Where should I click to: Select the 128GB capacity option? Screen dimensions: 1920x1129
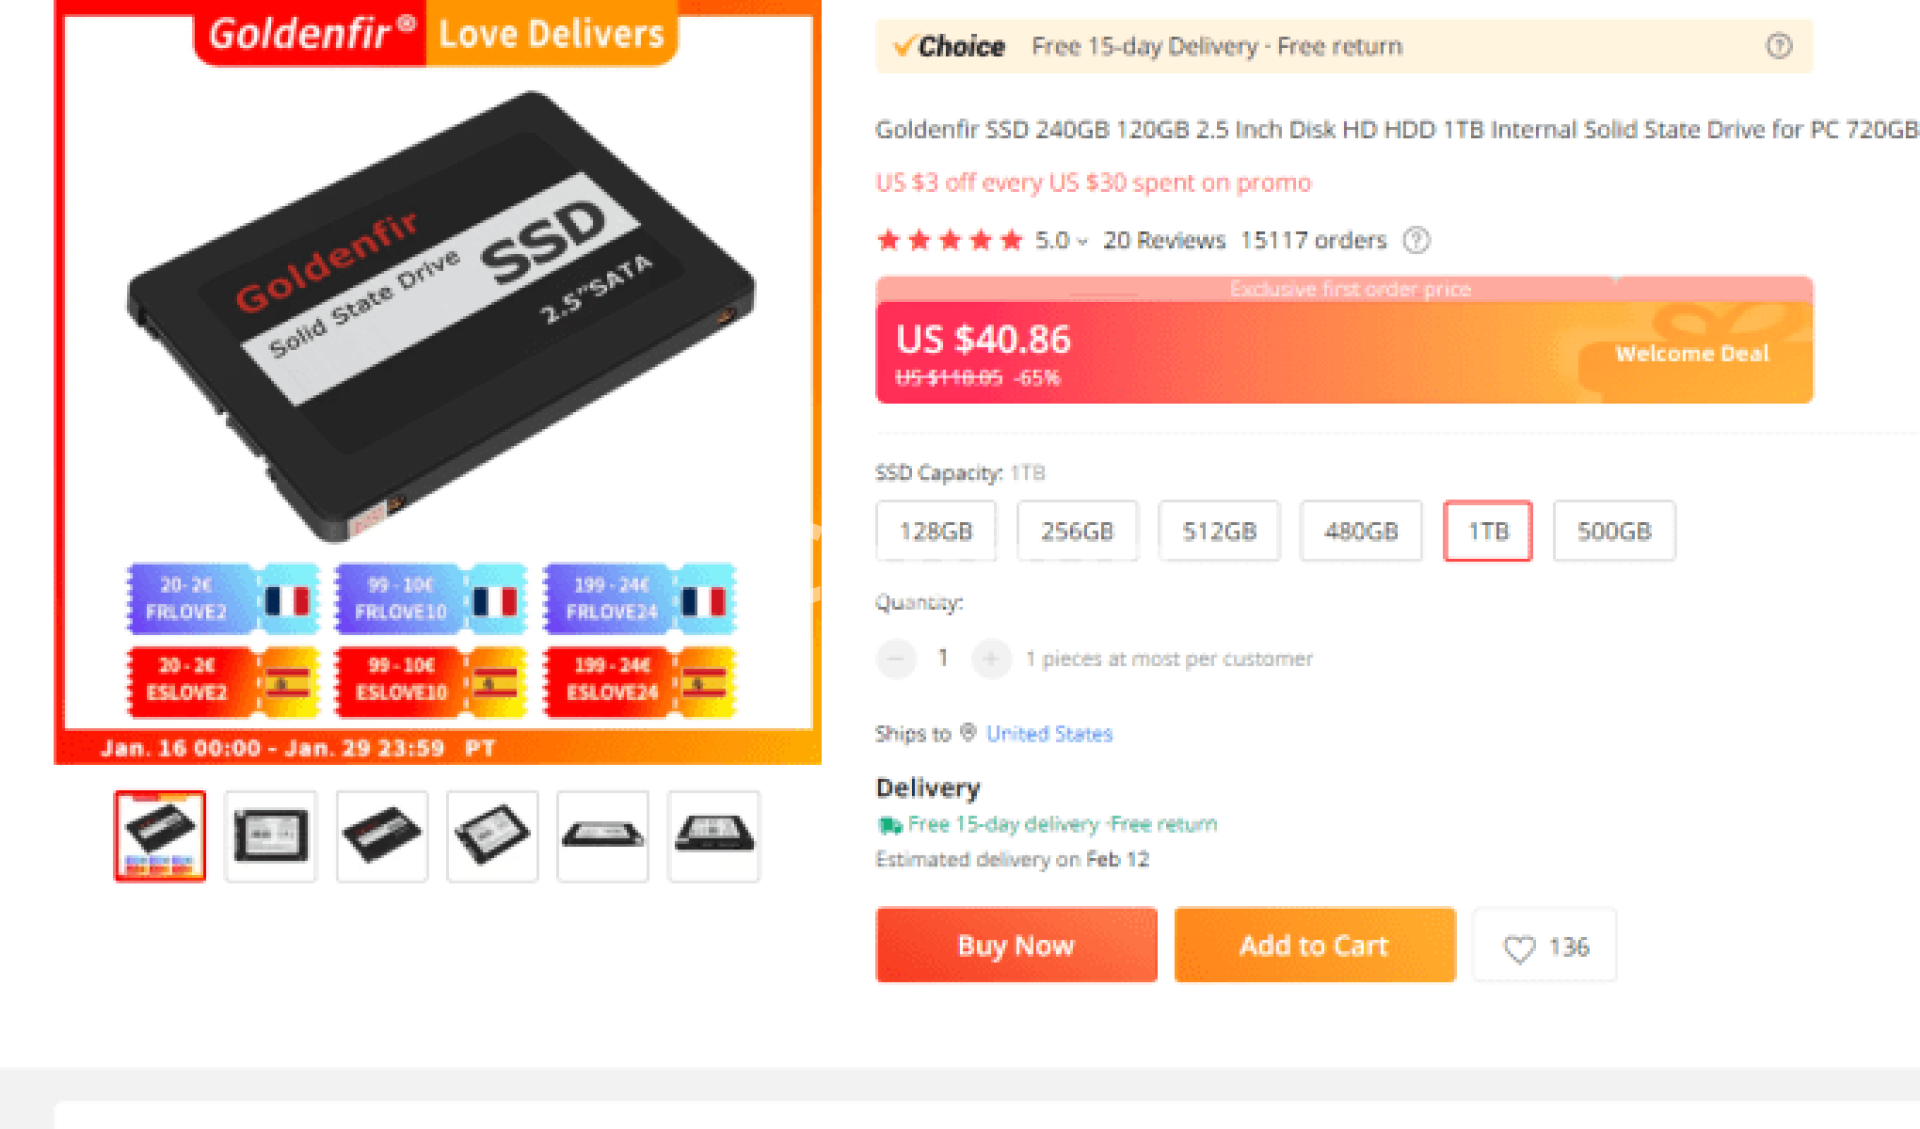pyautogui.click(x=936, y=531)
